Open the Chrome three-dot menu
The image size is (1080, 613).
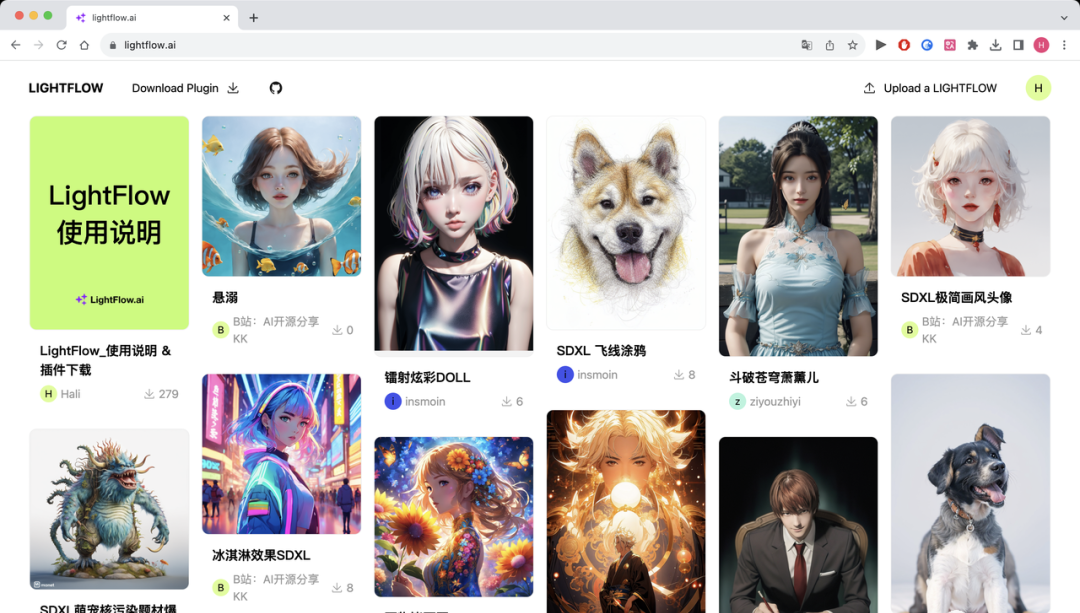[1064, 45]
